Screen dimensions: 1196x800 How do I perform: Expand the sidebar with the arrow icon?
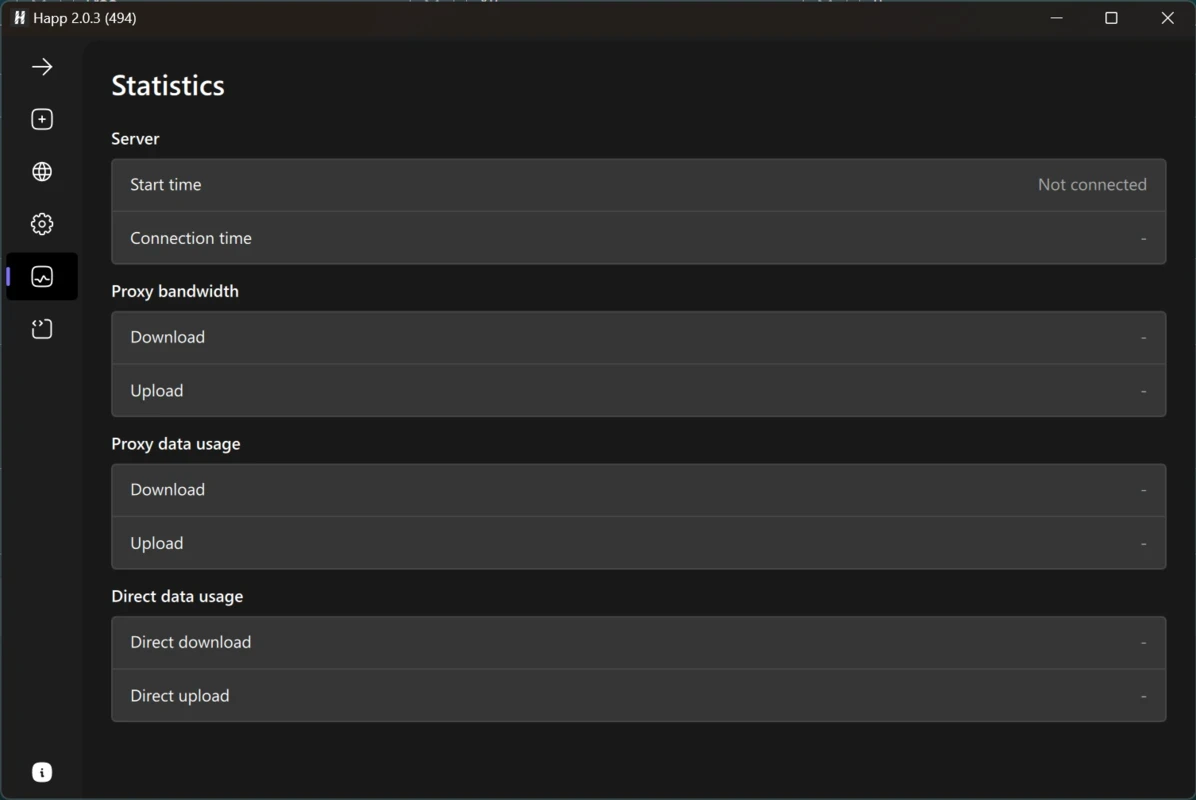click(42, 67)
